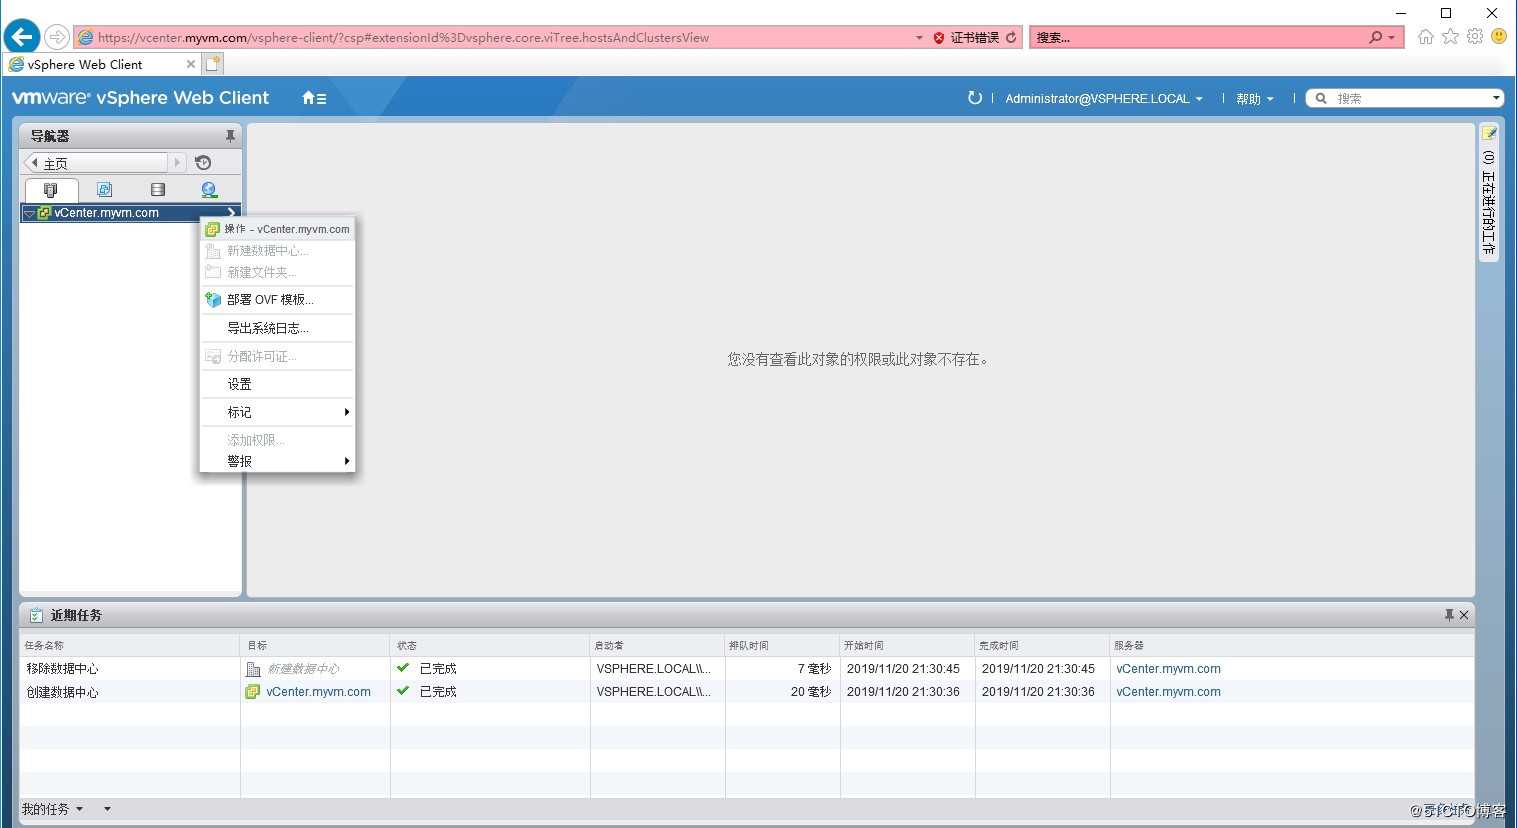Go back with browser back arrow
The width and height of the screenshot is (1517, 828).
[x=22, y=37]
